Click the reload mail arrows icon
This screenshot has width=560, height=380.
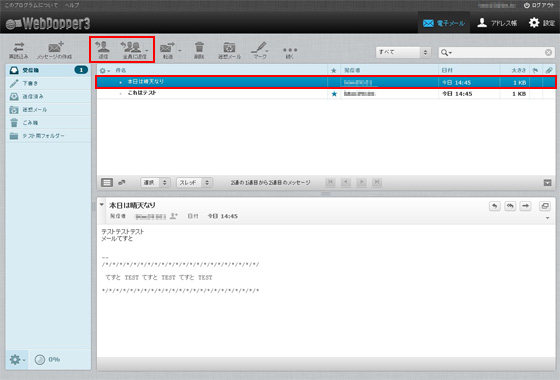[x=19, y=50]
